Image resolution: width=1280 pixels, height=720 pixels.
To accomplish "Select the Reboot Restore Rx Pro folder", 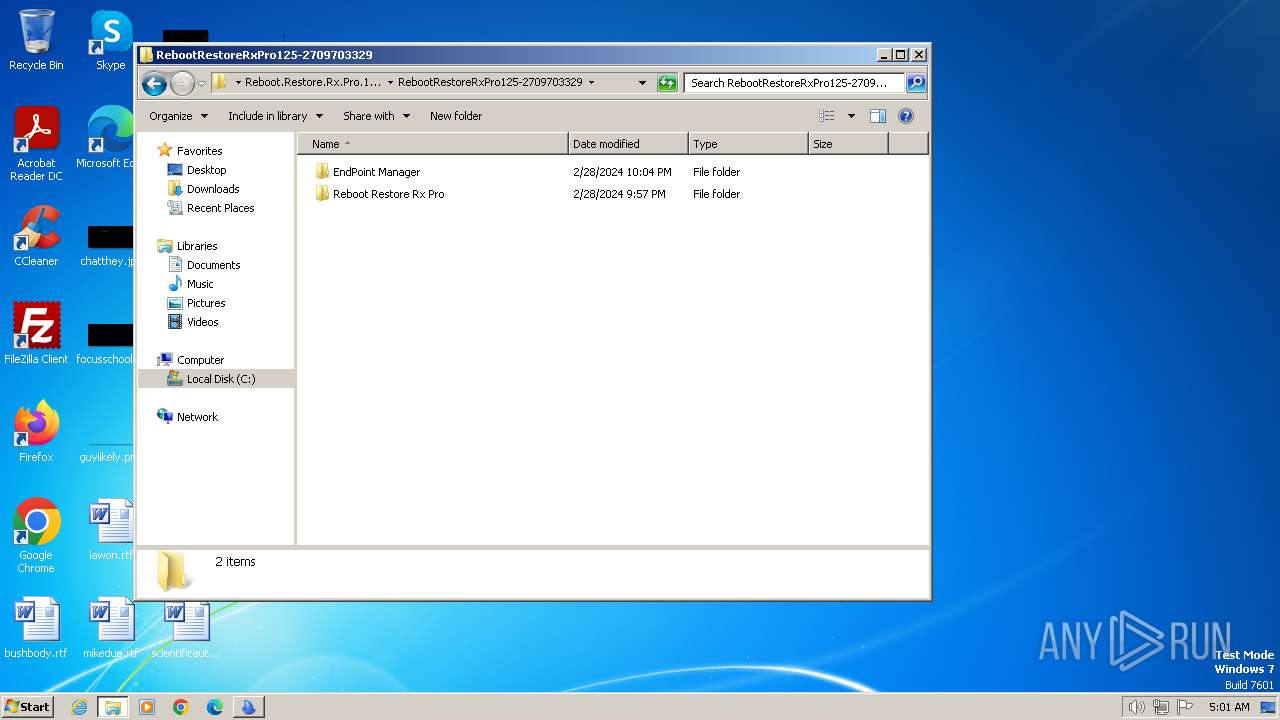I will 388,194.
